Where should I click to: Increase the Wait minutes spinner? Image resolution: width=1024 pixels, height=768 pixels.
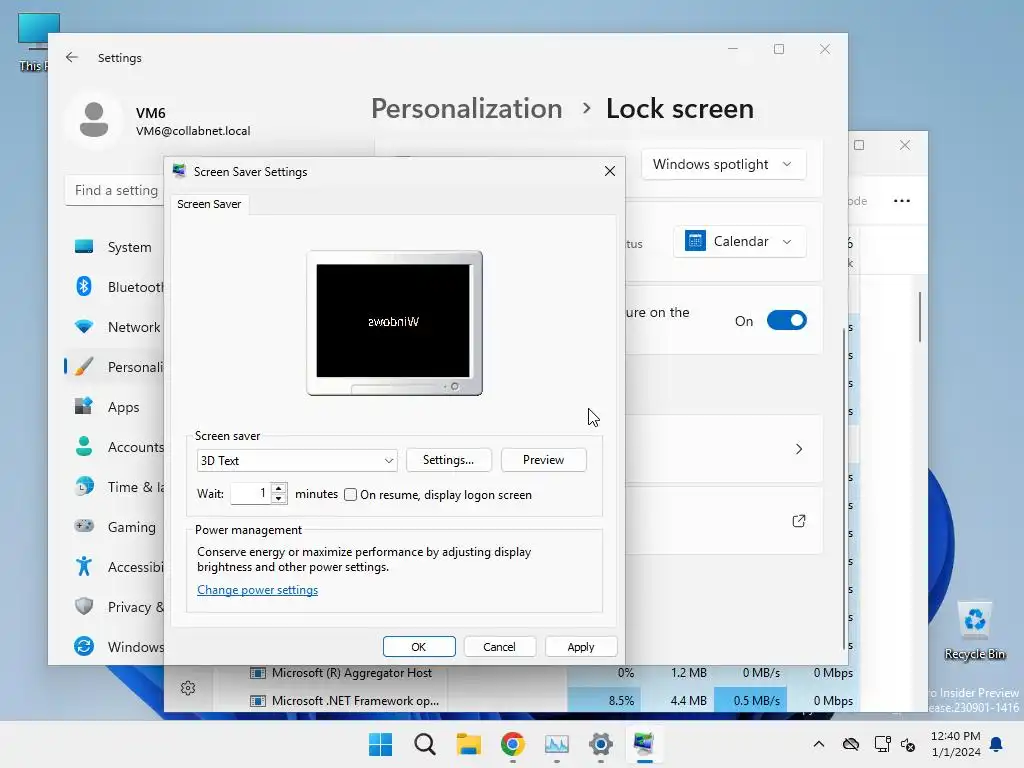(279, 488)
